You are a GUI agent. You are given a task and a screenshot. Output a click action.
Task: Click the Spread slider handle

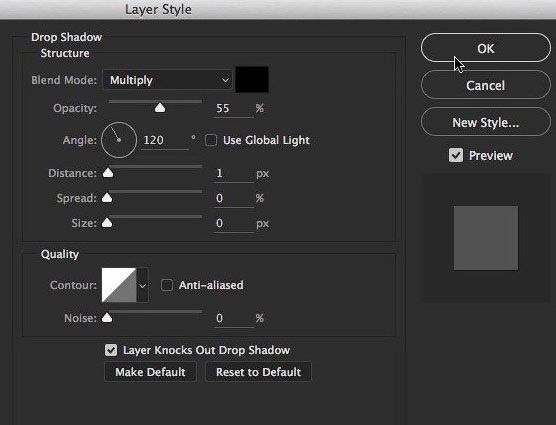(107, 197)
